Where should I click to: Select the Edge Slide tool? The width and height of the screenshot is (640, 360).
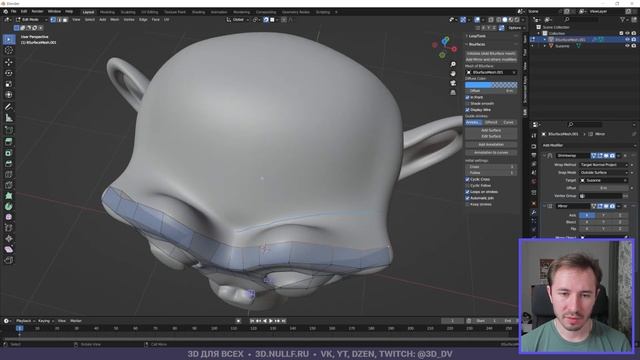(x=9, y=228)
